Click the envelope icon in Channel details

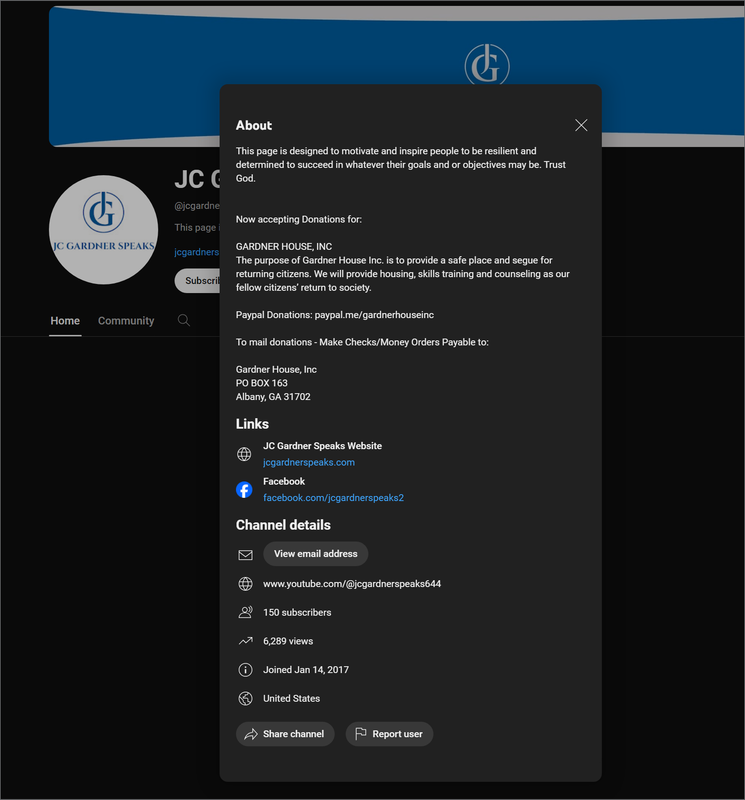coord(245,555)
